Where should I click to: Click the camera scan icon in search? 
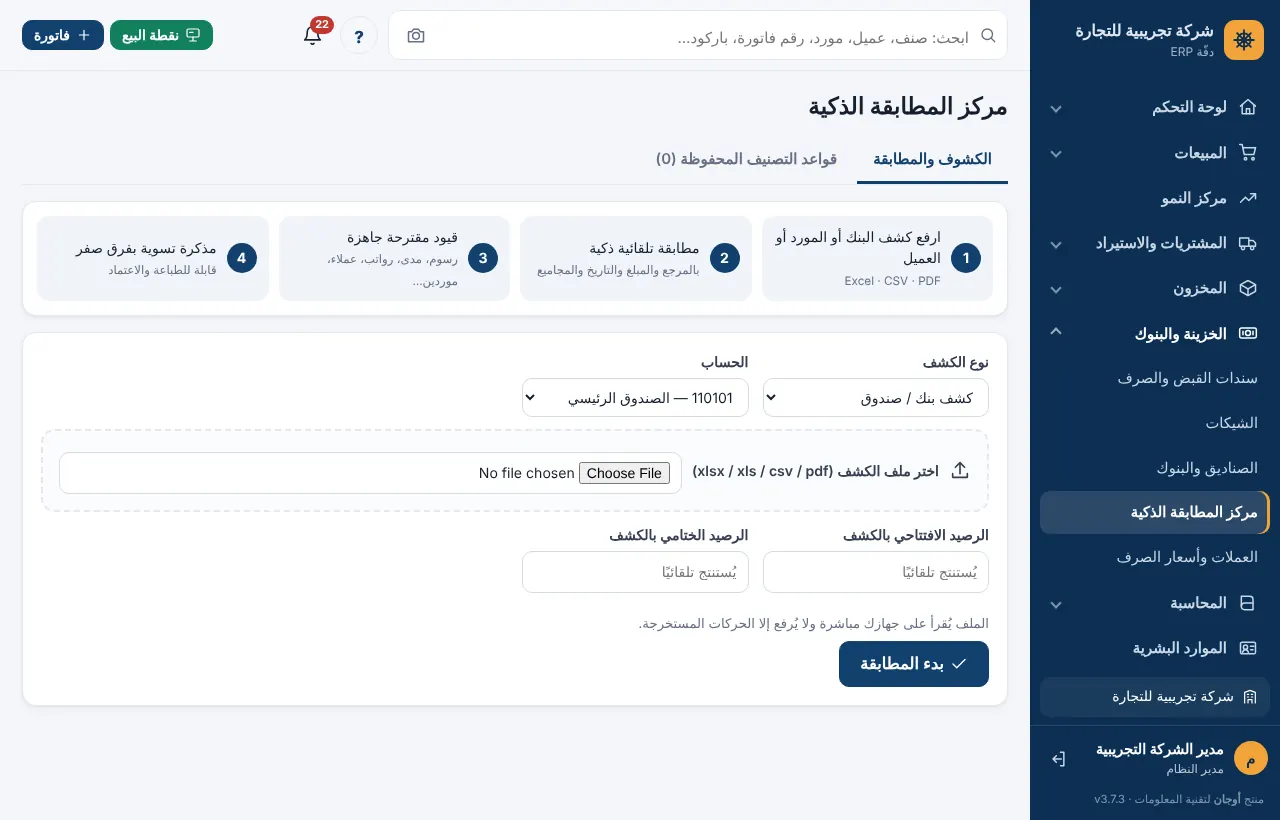416,36
